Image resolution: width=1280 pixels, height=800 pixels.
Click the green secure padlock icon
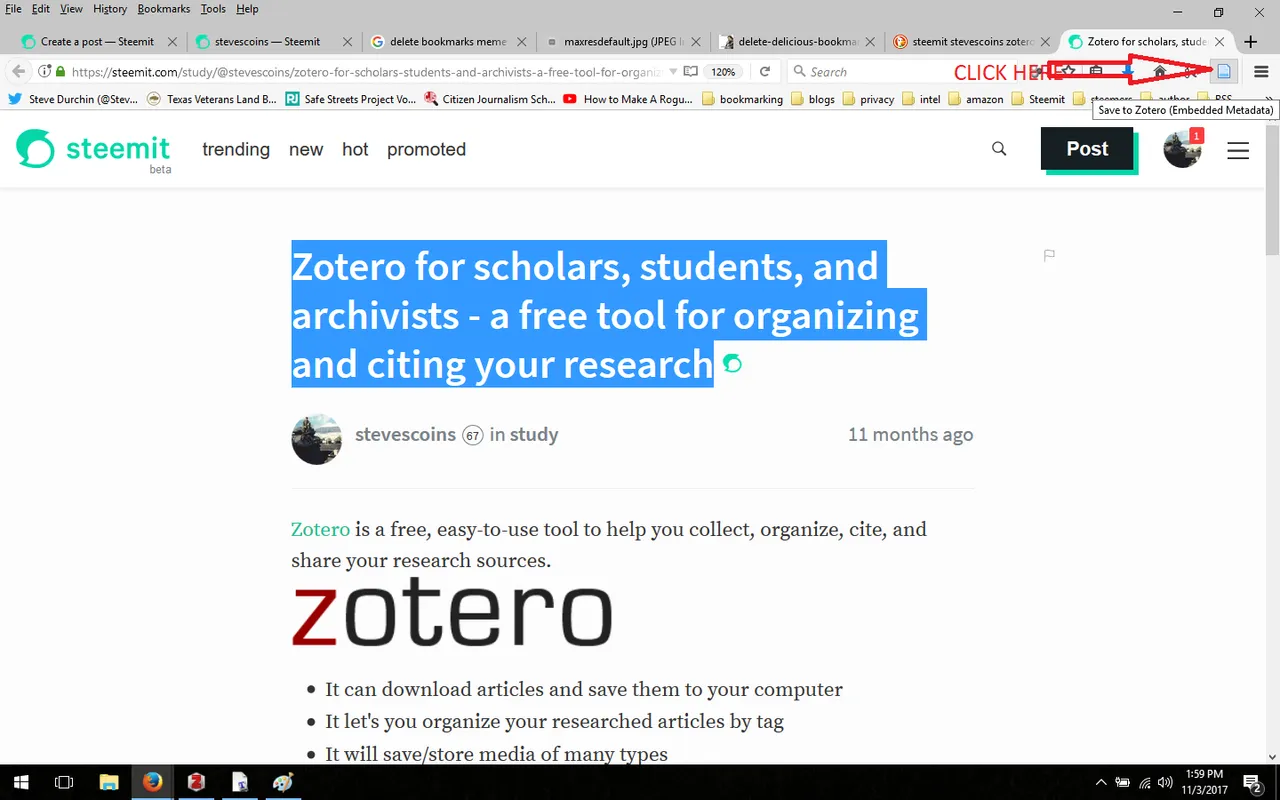[60, 72]
